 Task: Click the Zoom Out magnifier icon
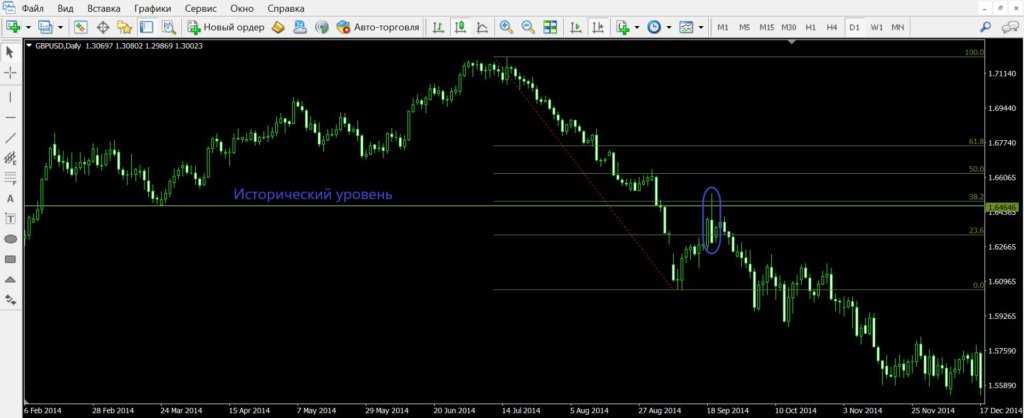[528, 27]
